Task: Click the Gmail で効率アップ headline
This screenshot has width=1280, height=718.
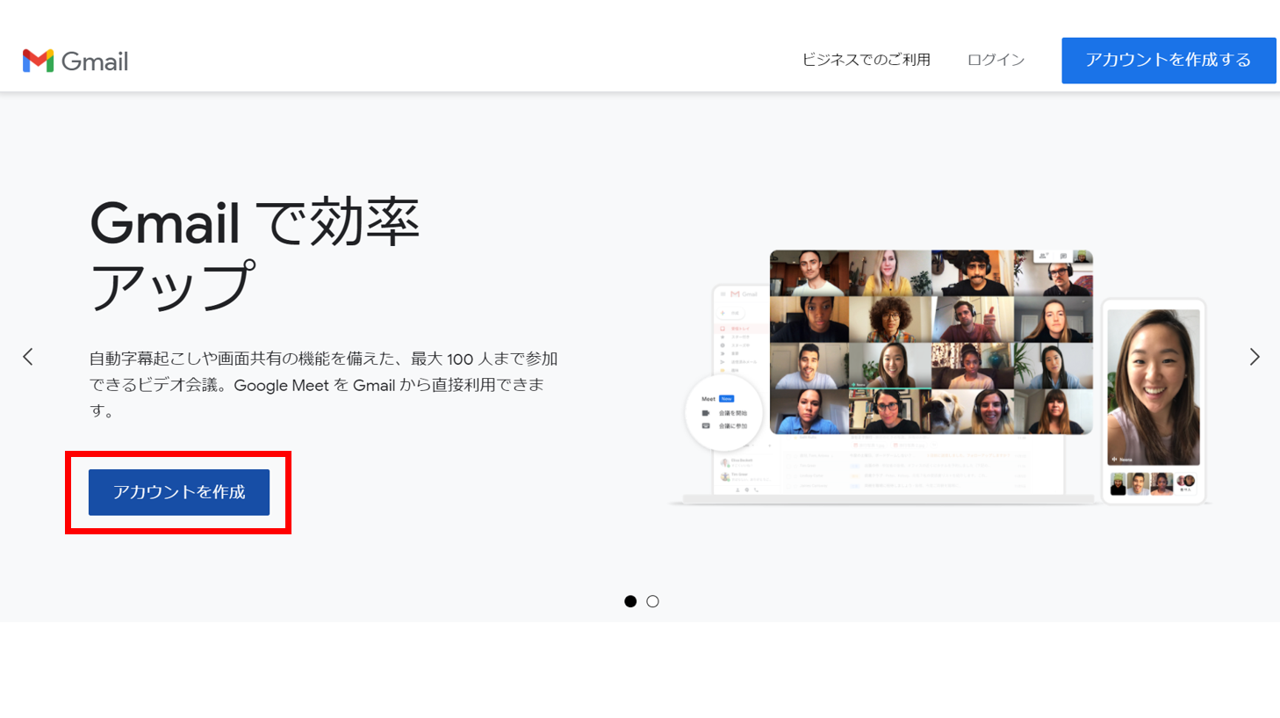Action: tap(255, 254)
